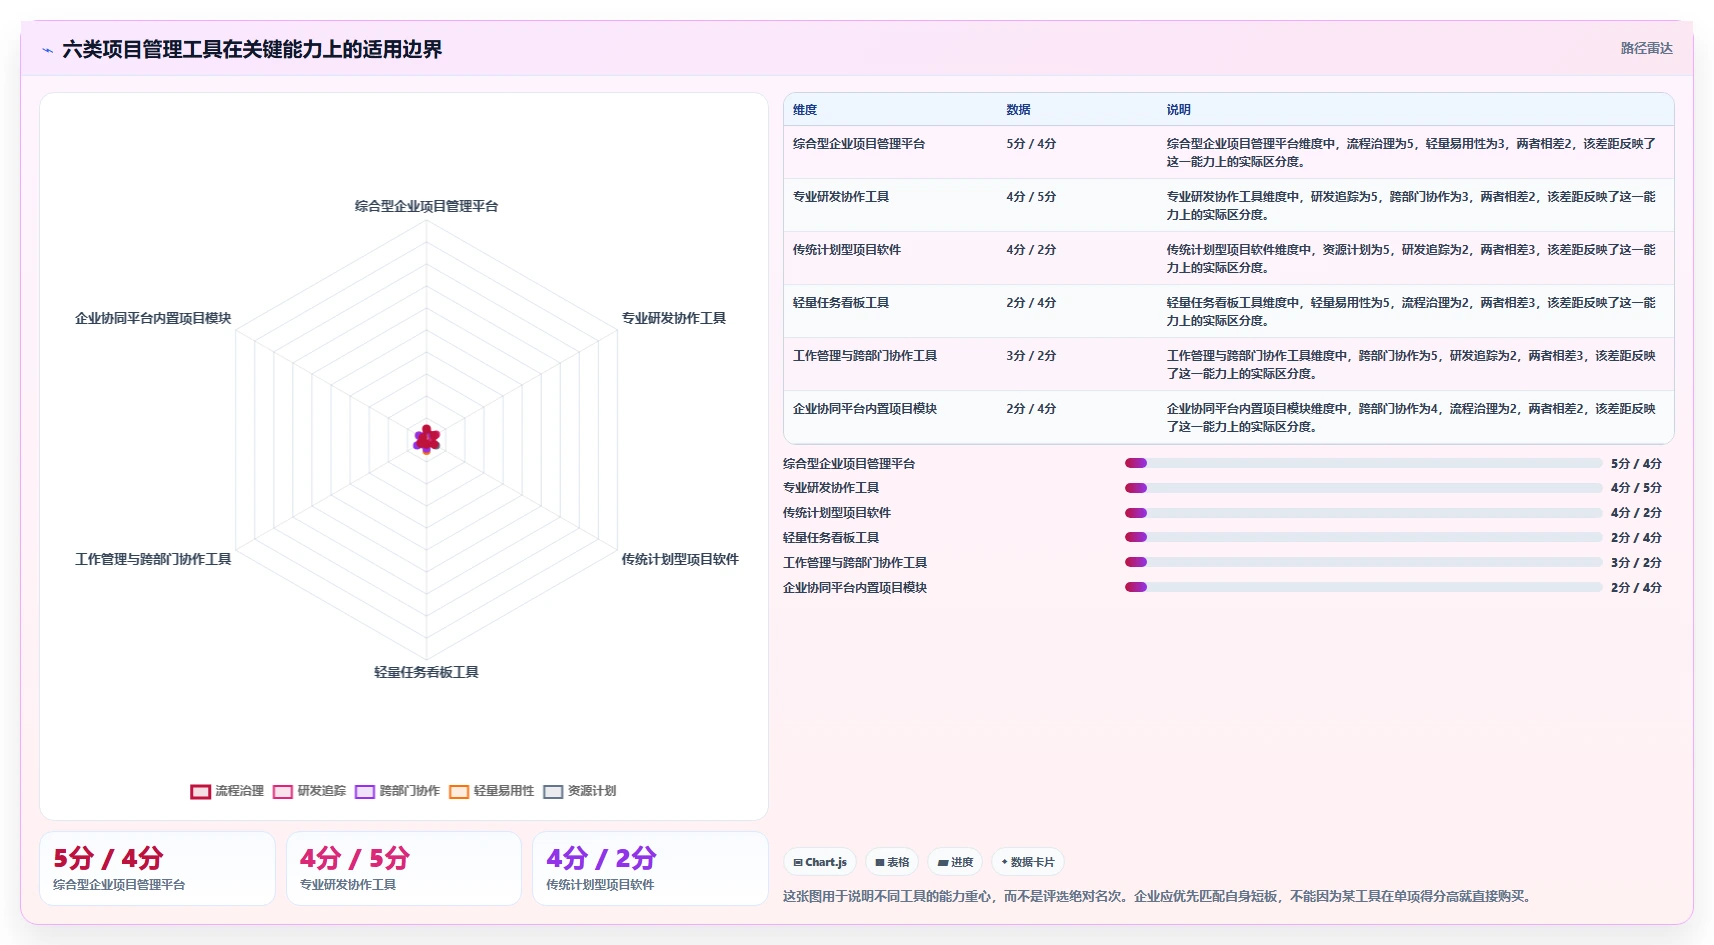Open the 4分 / 2分 data card

[x=650, y=868]
